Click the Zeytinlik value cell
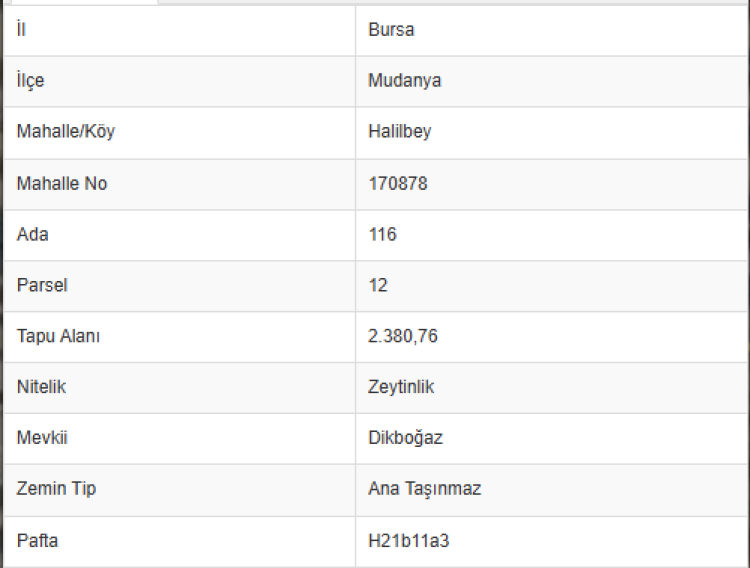 point(401,387)
